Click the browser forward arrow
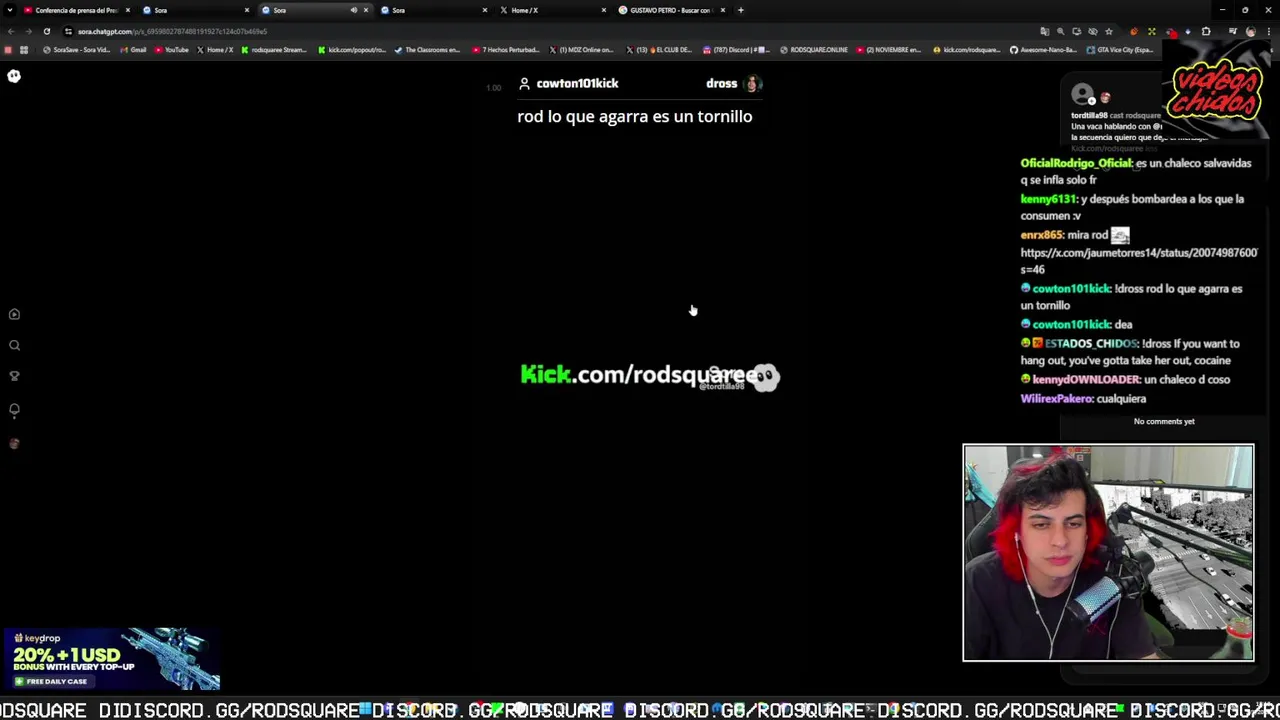Screen dimensions: 1280x720 point(28,31)
